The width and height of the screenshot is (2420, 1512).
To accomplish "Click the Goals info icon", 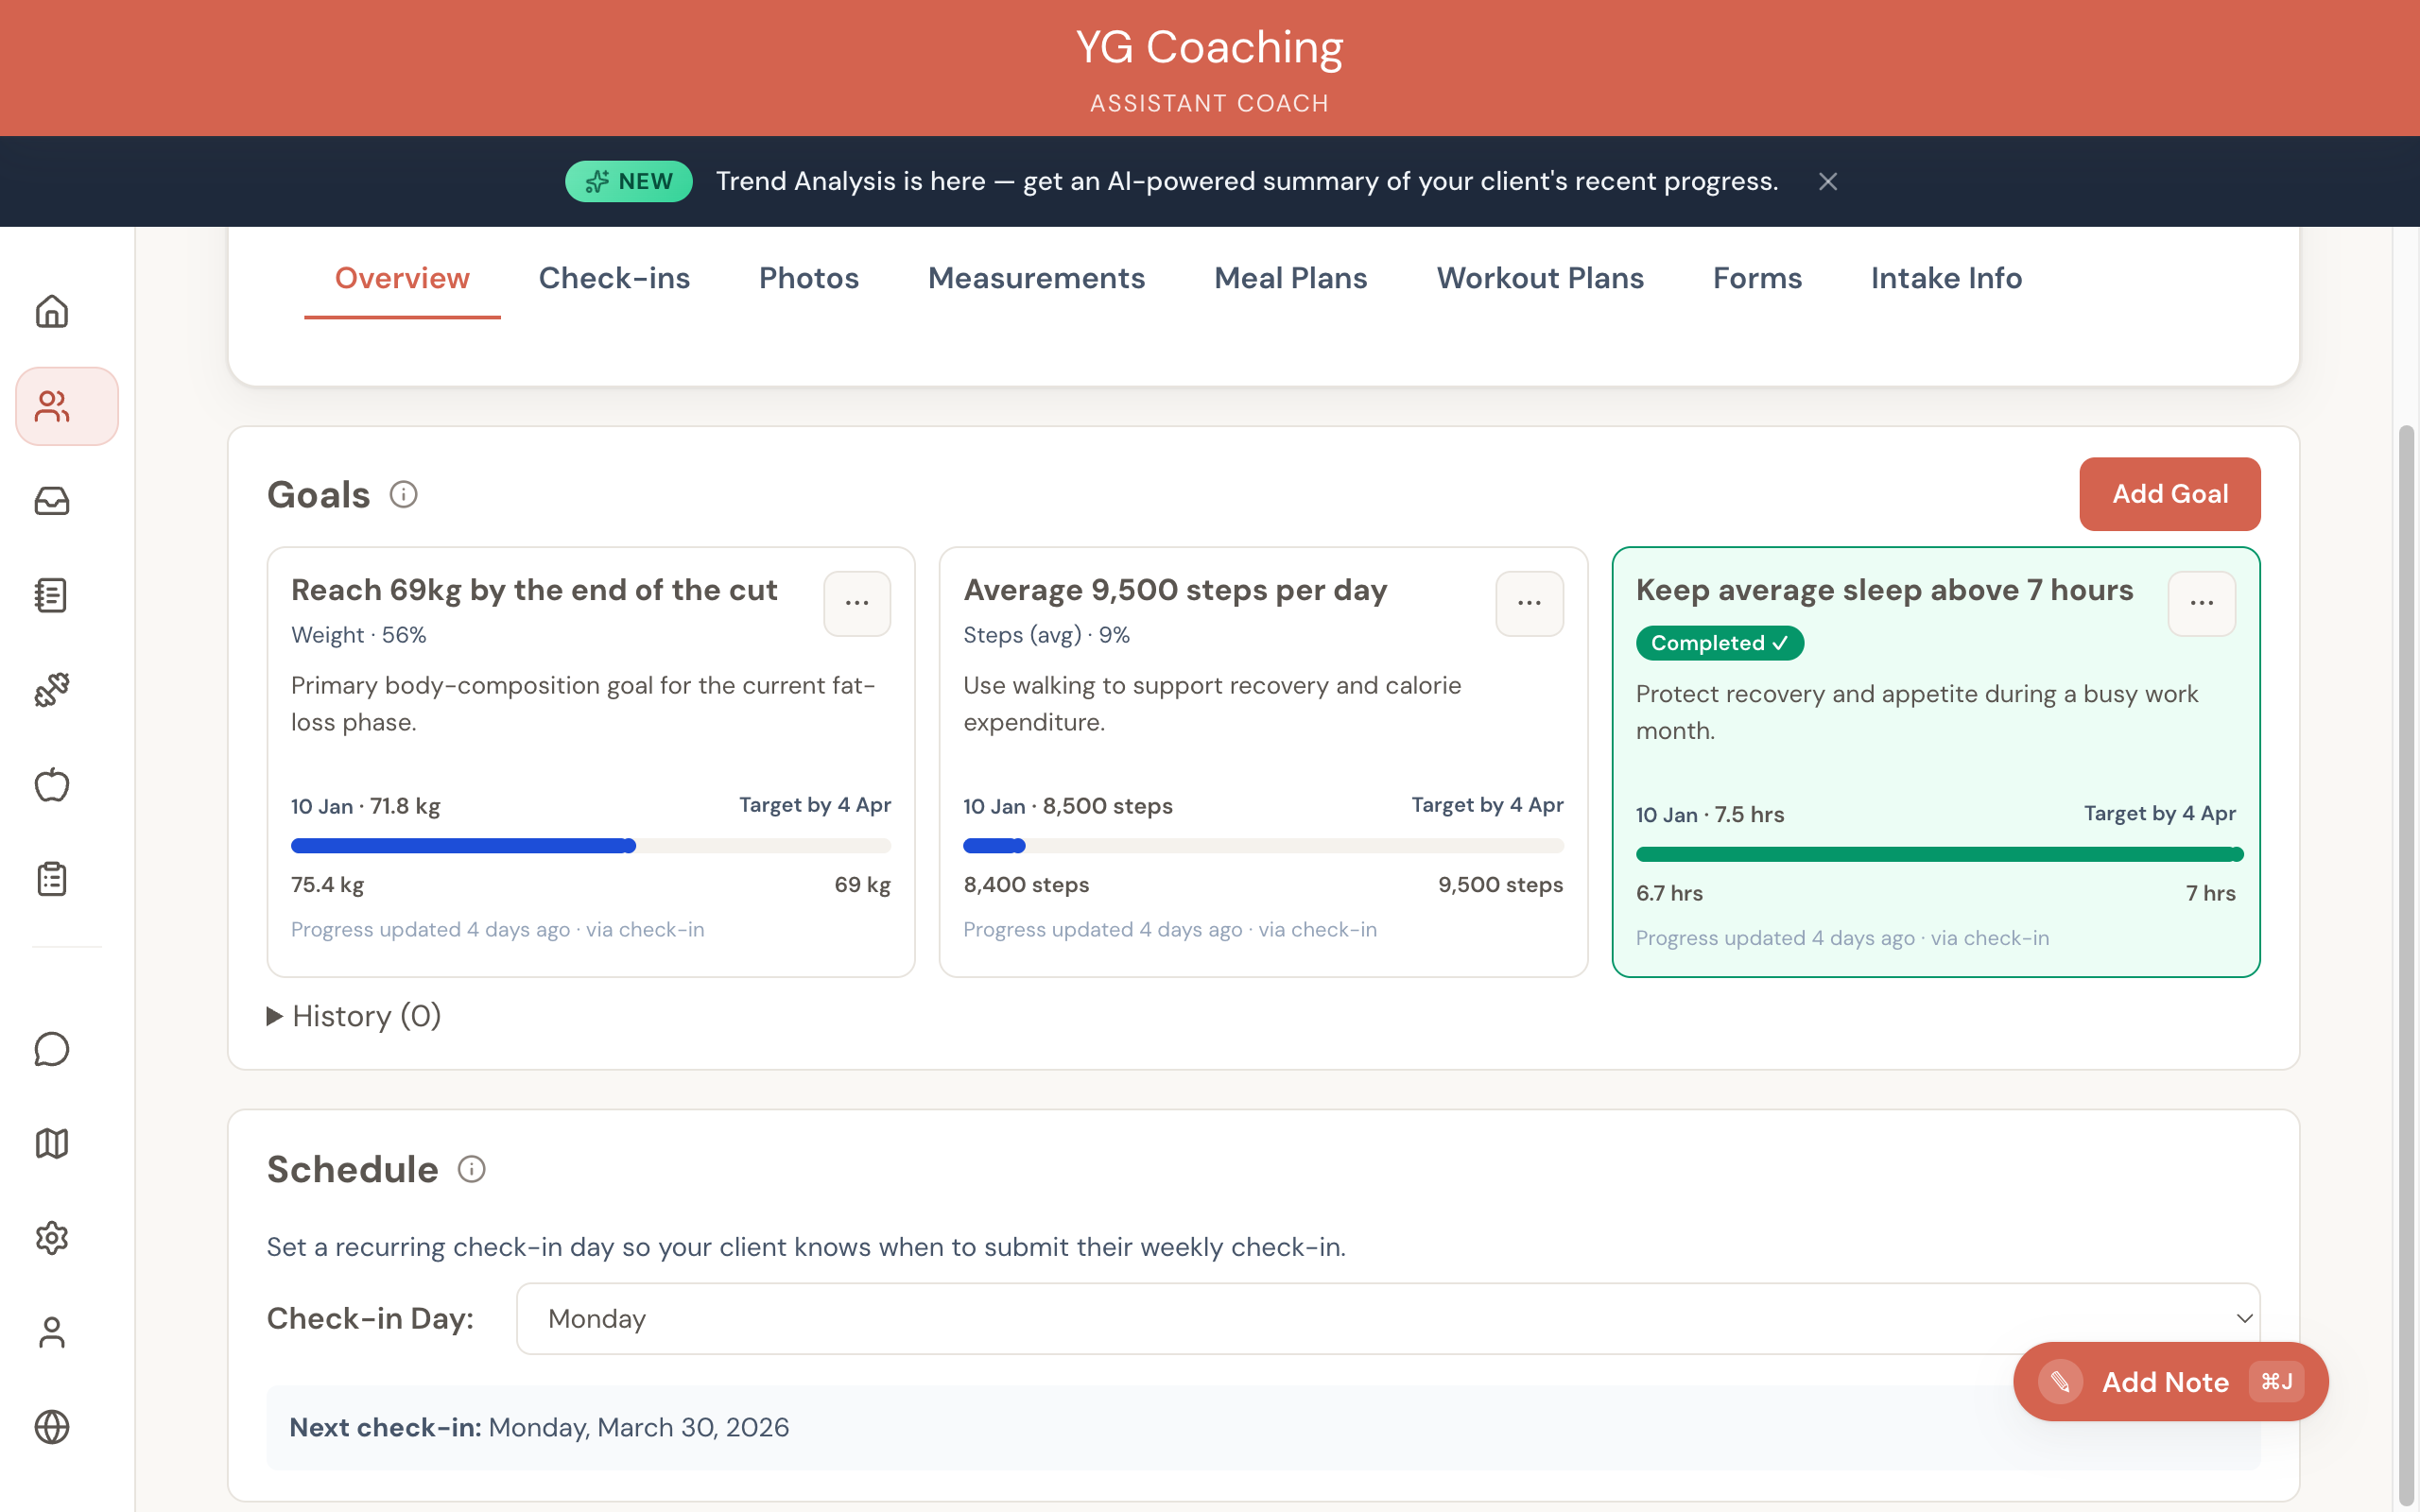I will [403, 493].
